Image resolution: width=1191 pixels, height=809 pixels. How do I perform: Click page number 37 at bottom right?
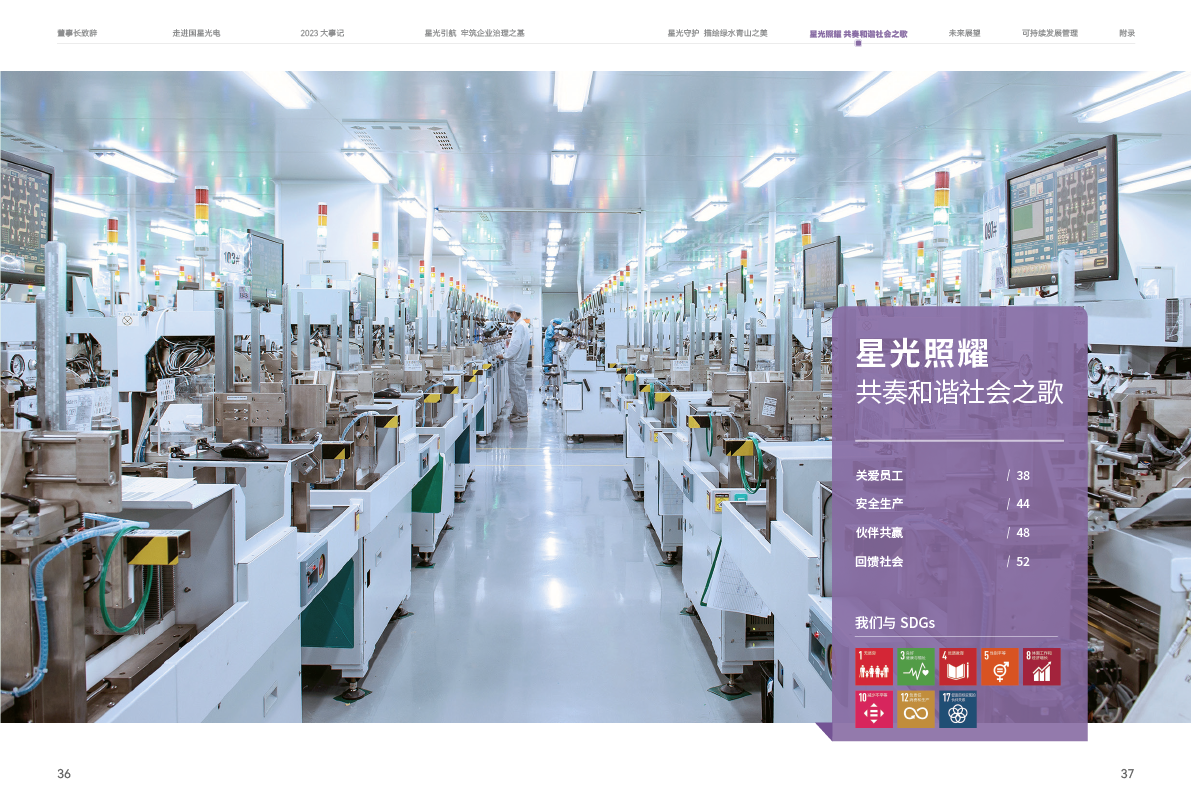click(x=1127, y=774)
